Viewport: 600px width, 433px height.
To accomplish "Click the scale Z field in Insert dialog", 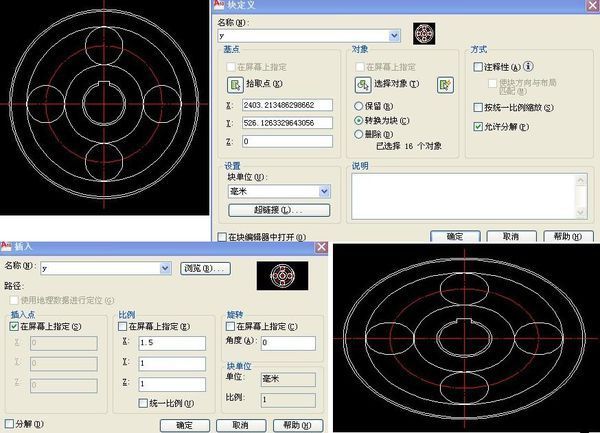I will (x=172, y=384).
